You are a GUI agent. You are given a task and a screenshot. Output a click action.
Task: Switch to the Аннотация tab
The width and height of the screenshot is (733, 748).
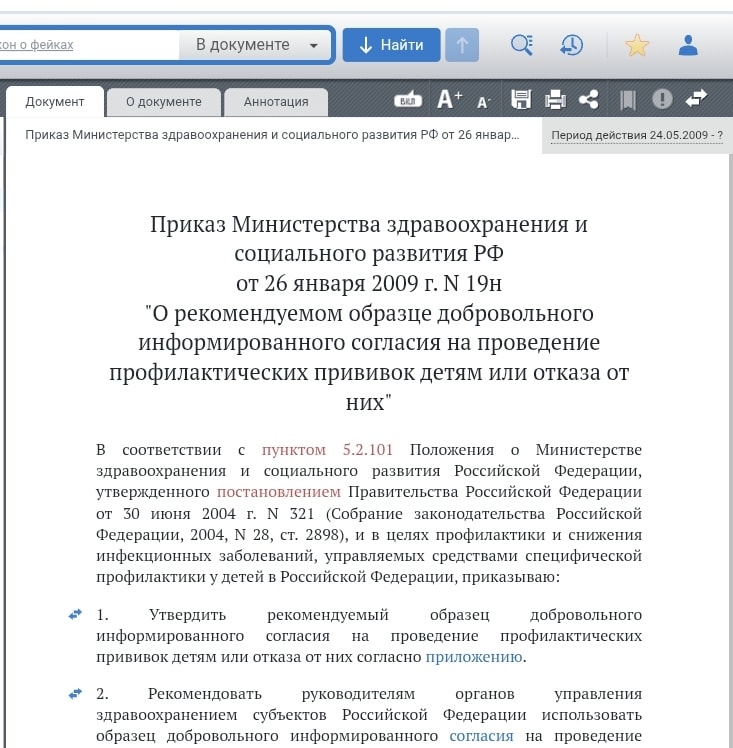point(276,102)
